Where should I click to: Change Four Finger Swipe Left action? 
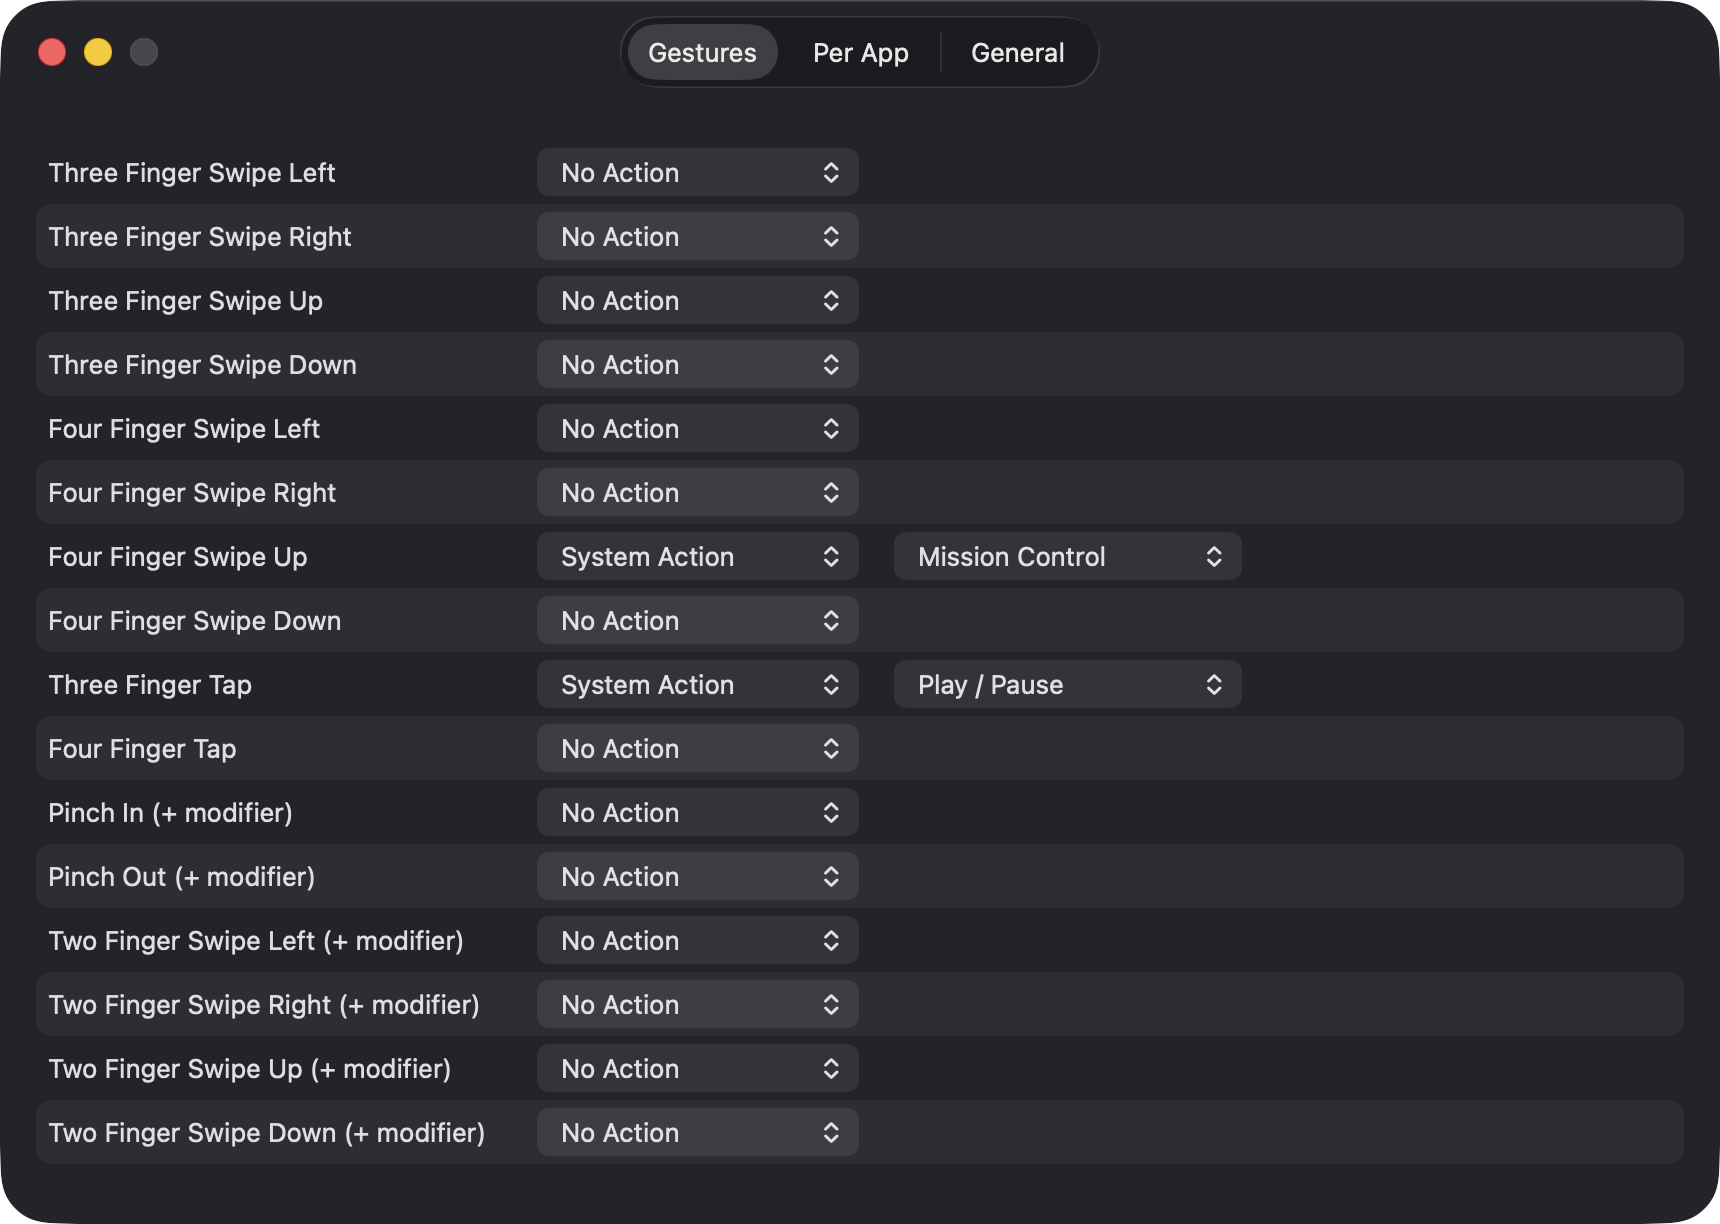[x=698, y=429]
